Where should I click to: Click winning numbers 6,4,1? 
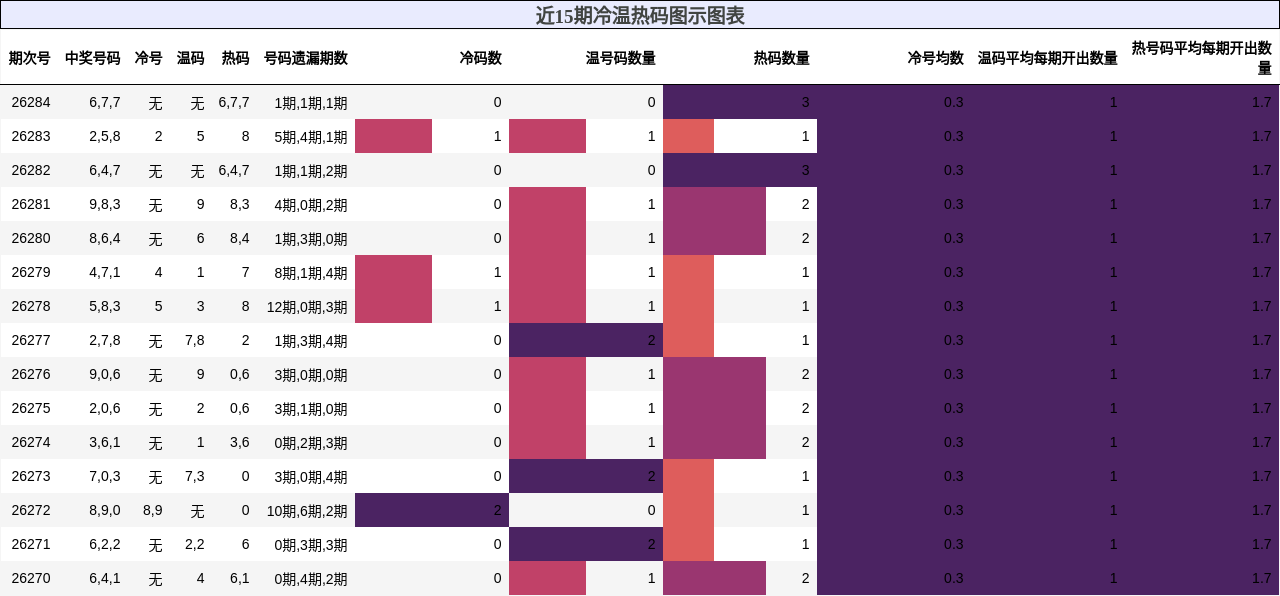pyautogui.click(x=105, y=578)
